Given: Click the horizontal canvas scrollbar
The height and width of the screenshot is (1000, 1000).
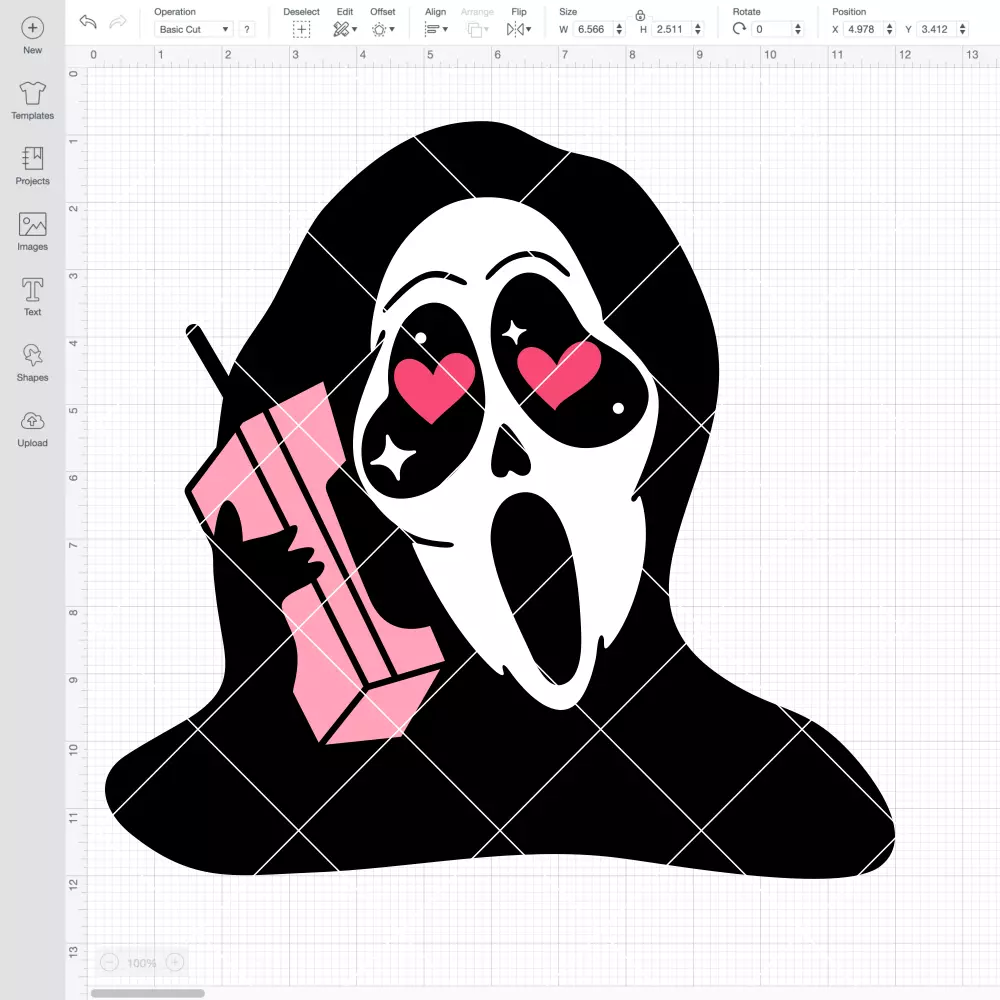Looking at the screenshot, I should (x=147, y=993).
